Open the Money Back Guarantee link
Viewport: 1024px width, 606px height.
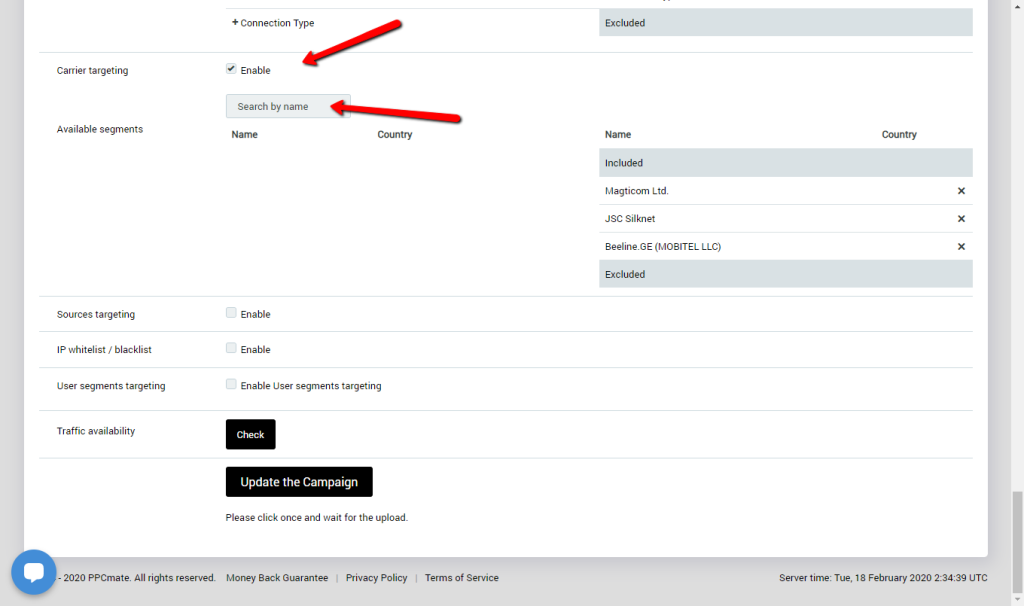pos(277,578)
